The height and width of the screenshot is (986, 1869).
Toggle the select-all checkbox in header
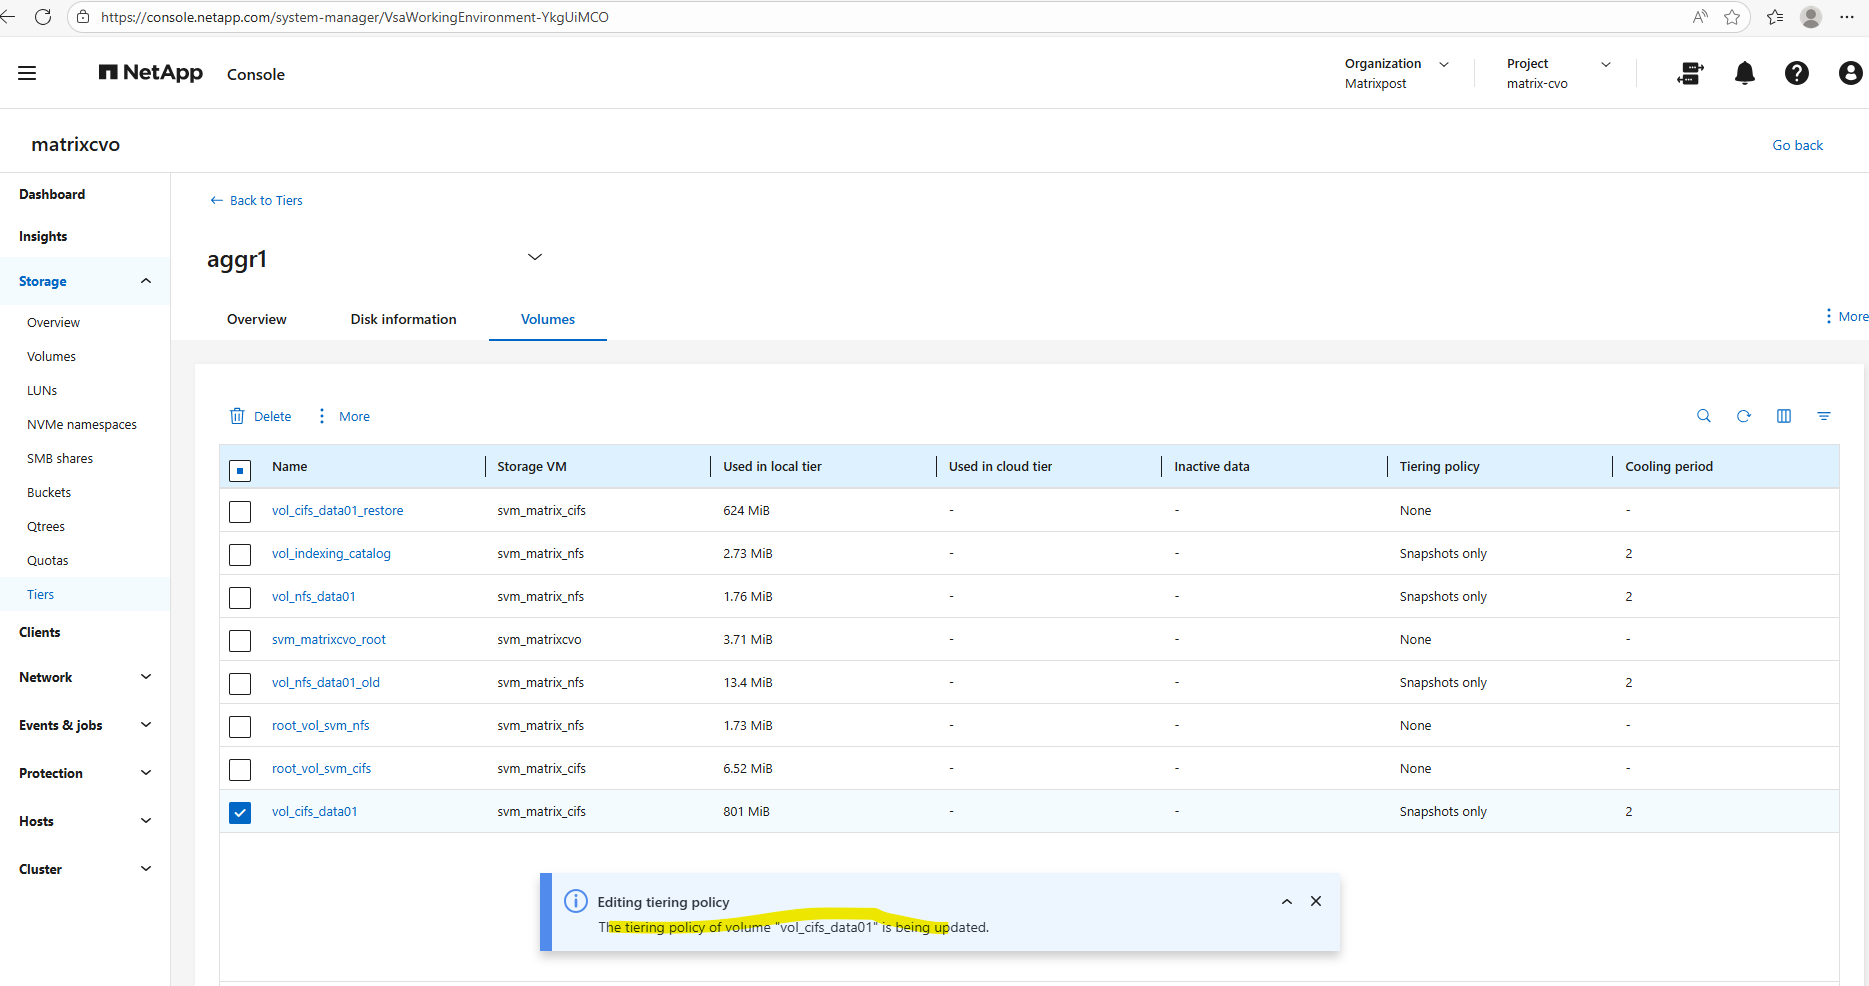pos(240,470)
